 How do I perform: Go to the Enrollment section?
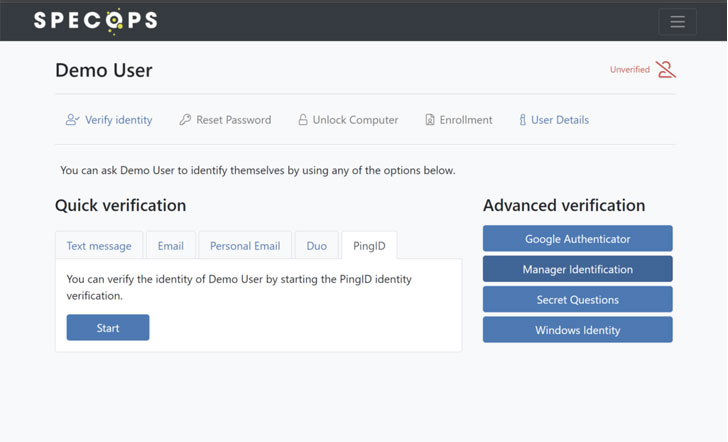(466, 120)
